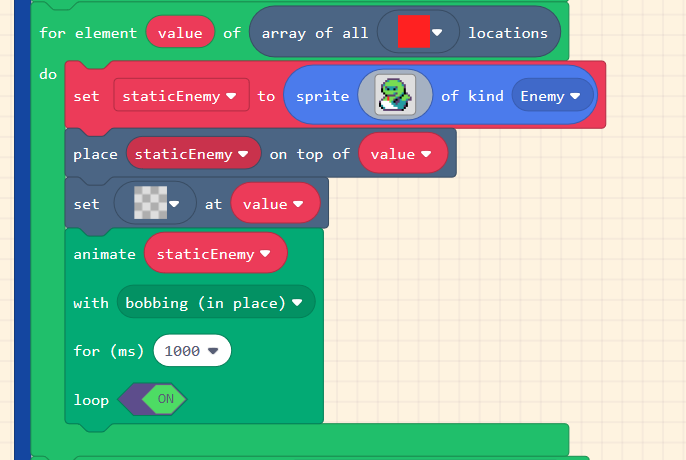Click the dropdown arrow beside red tile
Viewport: 686px width, 460px height.
(437, 33)
